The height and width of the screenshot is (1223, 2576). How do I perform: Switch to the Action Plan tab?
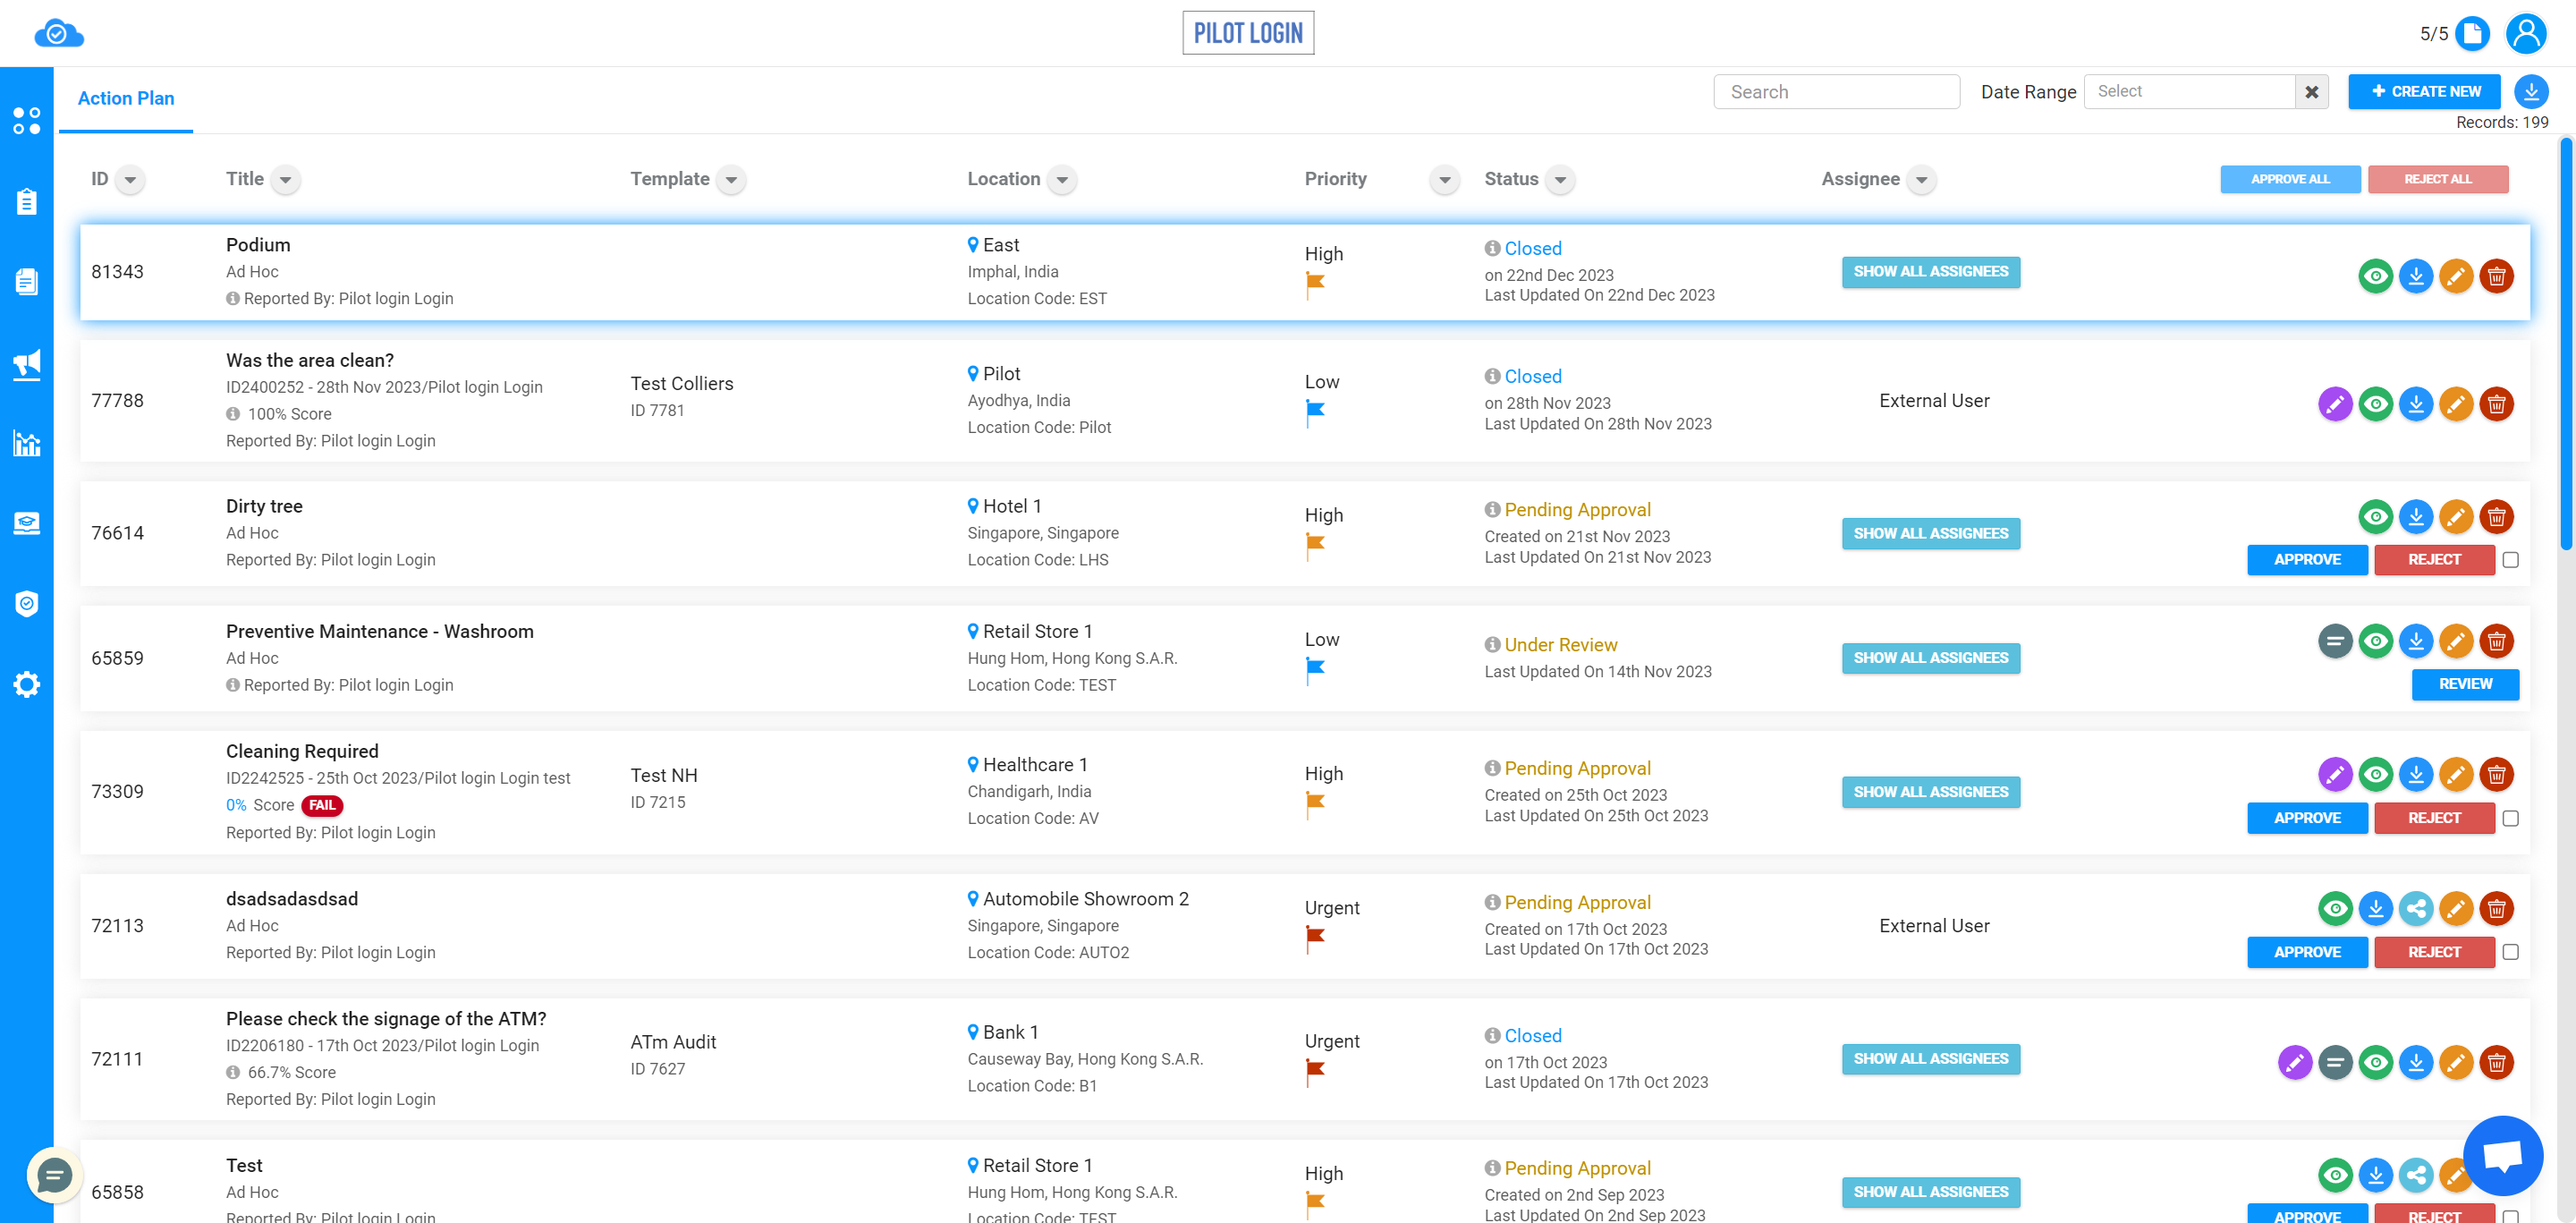click(126, 98)
